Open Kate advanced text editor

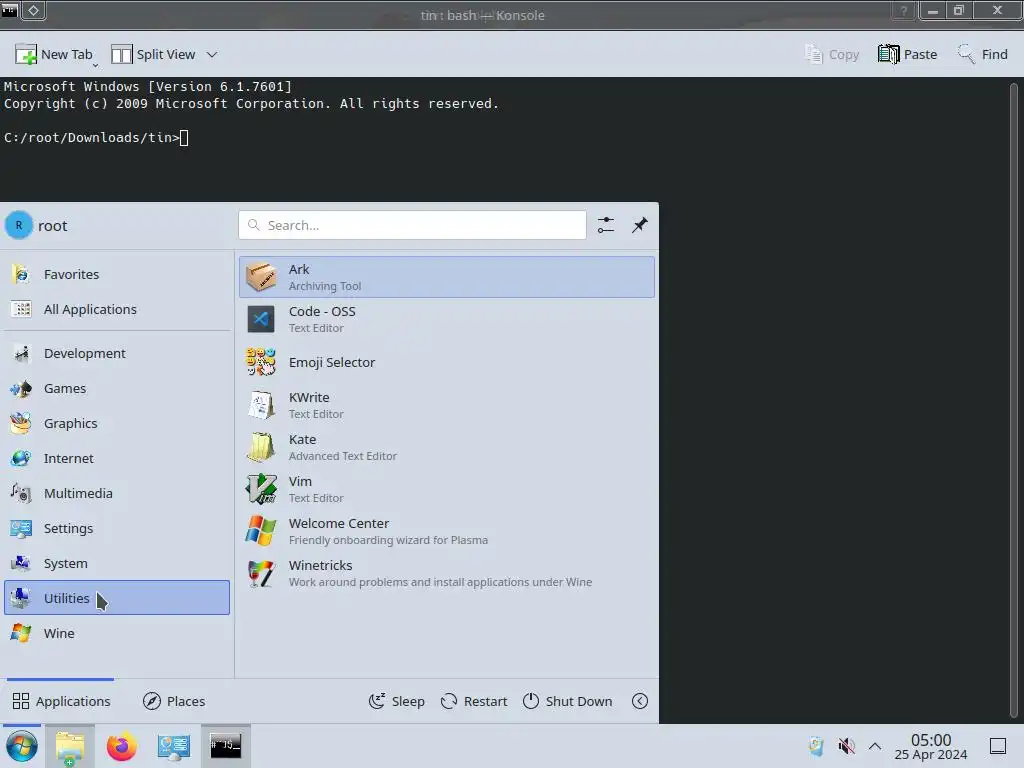pyautogui.click(x=447, y=447)
